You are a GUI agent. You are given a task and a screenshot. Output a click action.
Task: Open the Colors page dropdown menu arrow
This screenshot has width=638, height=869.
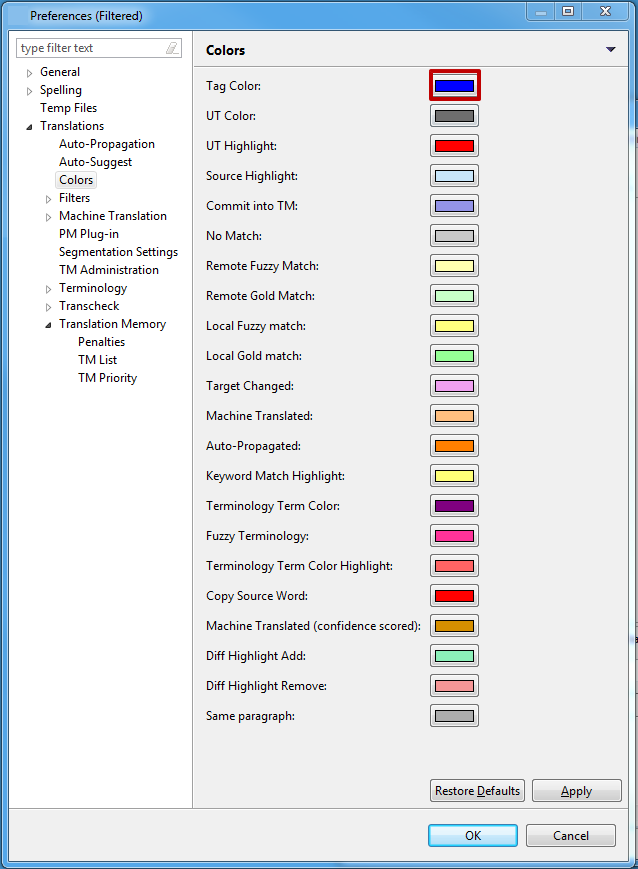[x=610, y=50]
